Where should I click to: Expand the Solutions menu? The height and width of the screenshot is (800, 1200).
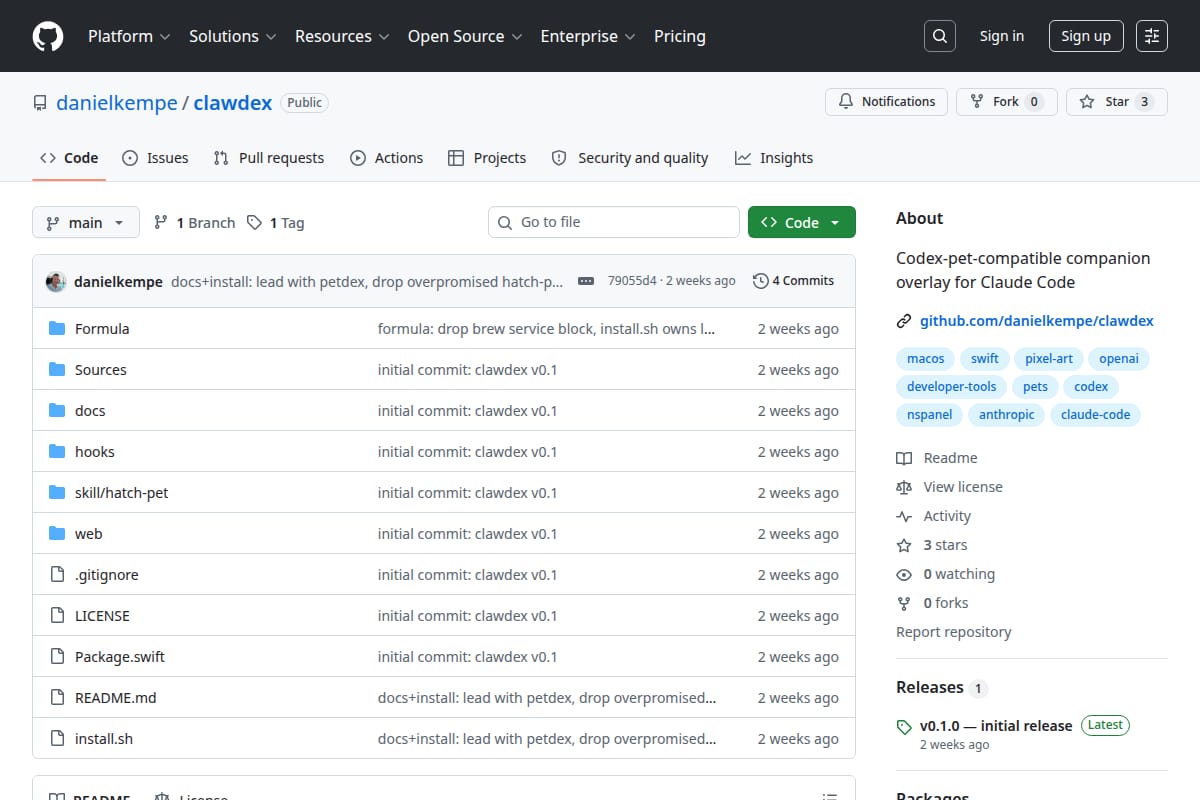(x=232, y=36)
